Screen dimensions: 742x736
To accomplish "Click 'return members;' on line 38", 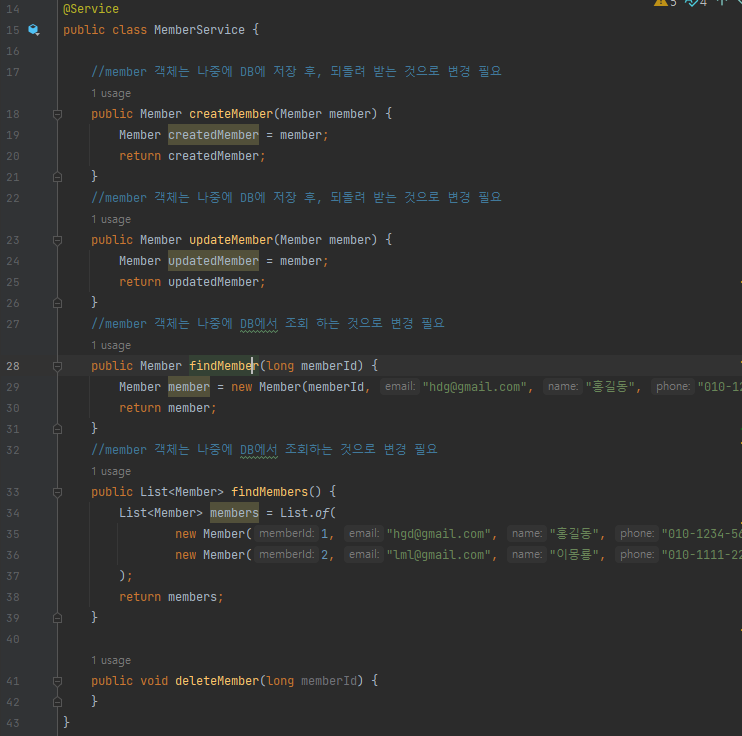I will coord(171,597).
